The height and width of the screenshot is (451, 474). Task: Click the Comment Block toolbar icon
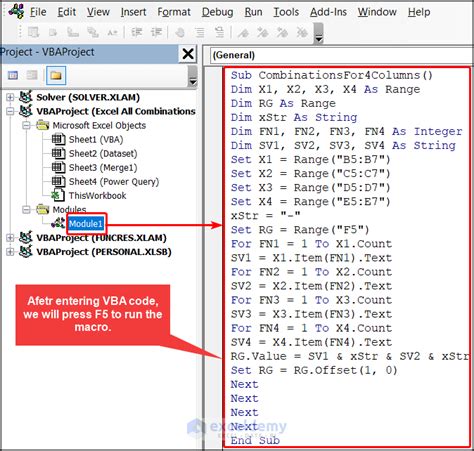point(199,32)
